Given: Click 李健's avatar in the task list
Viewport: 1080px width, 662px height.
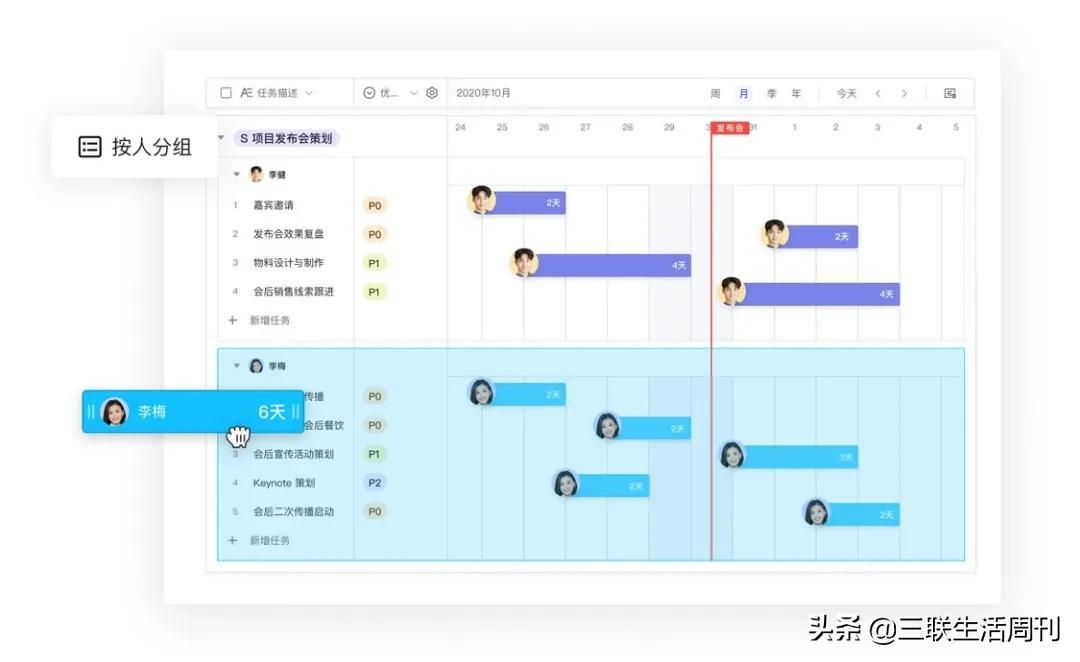Looking at the screenshot, I should (256, 173).
